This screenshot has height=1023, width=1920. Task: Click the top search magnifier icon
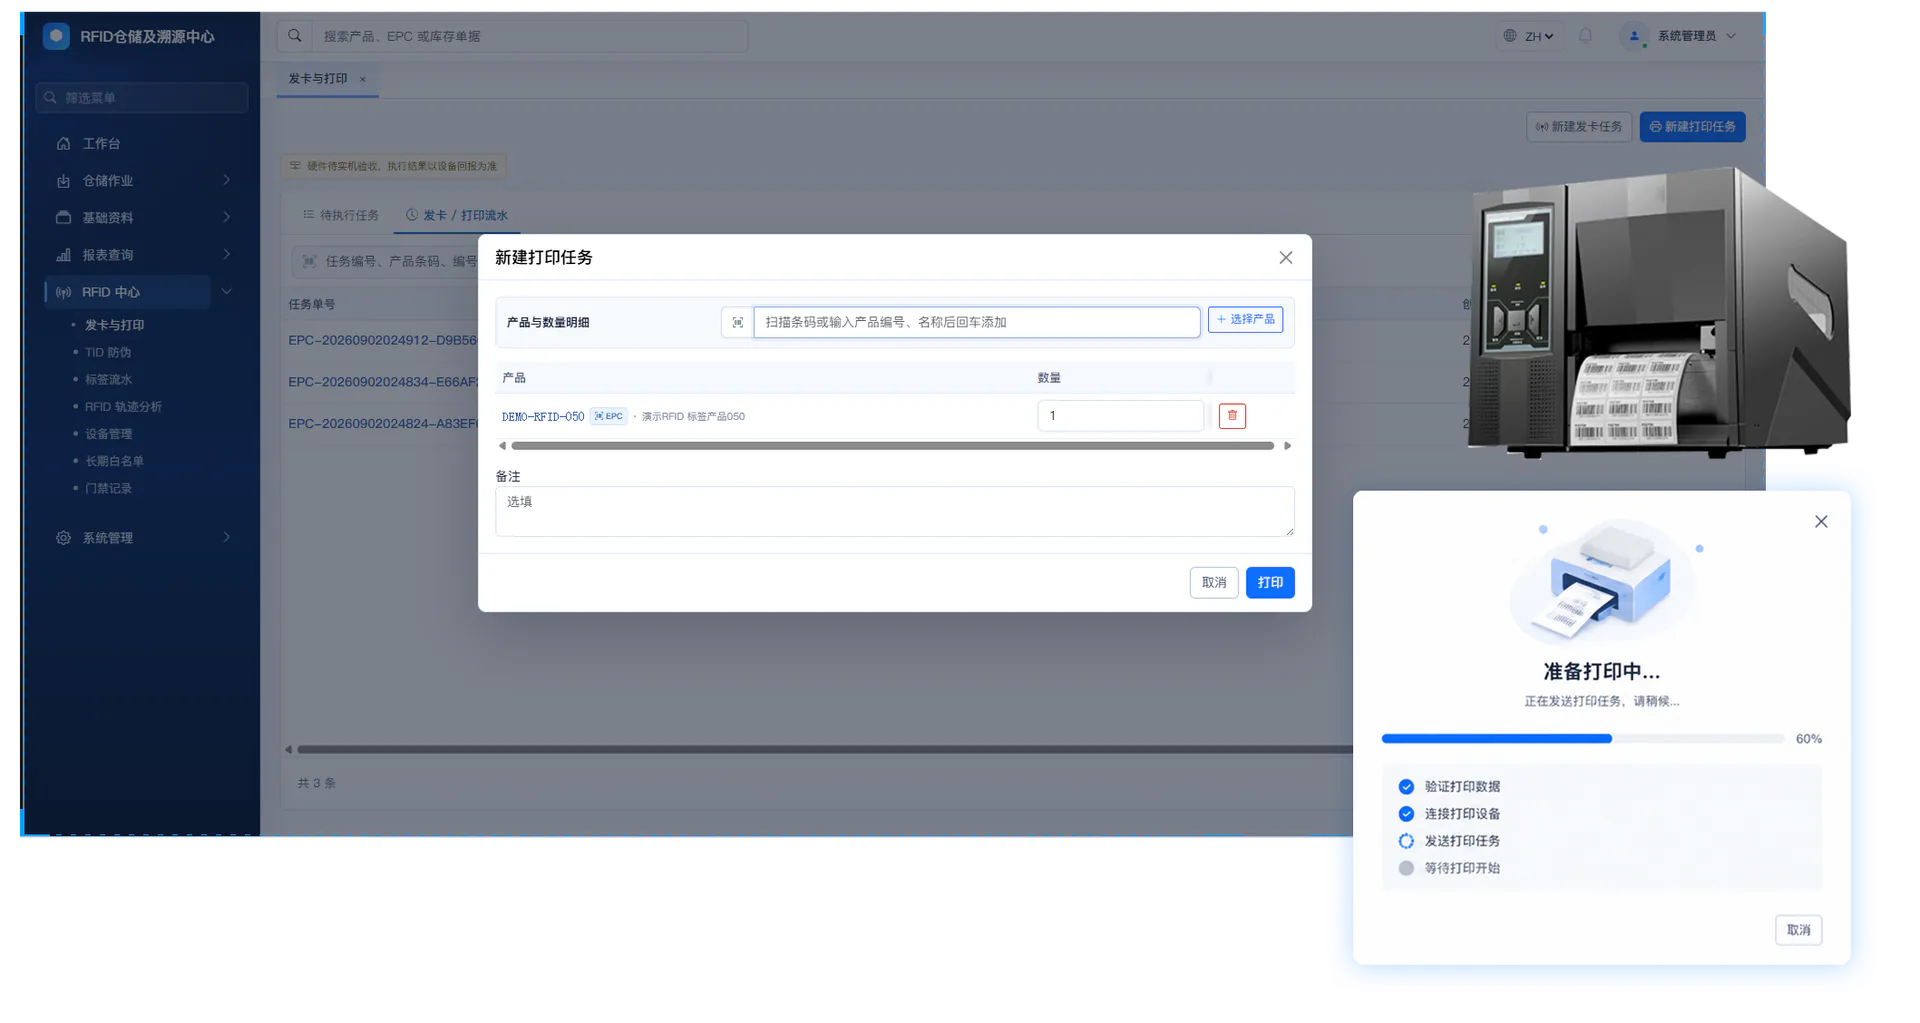coord(295,36)
